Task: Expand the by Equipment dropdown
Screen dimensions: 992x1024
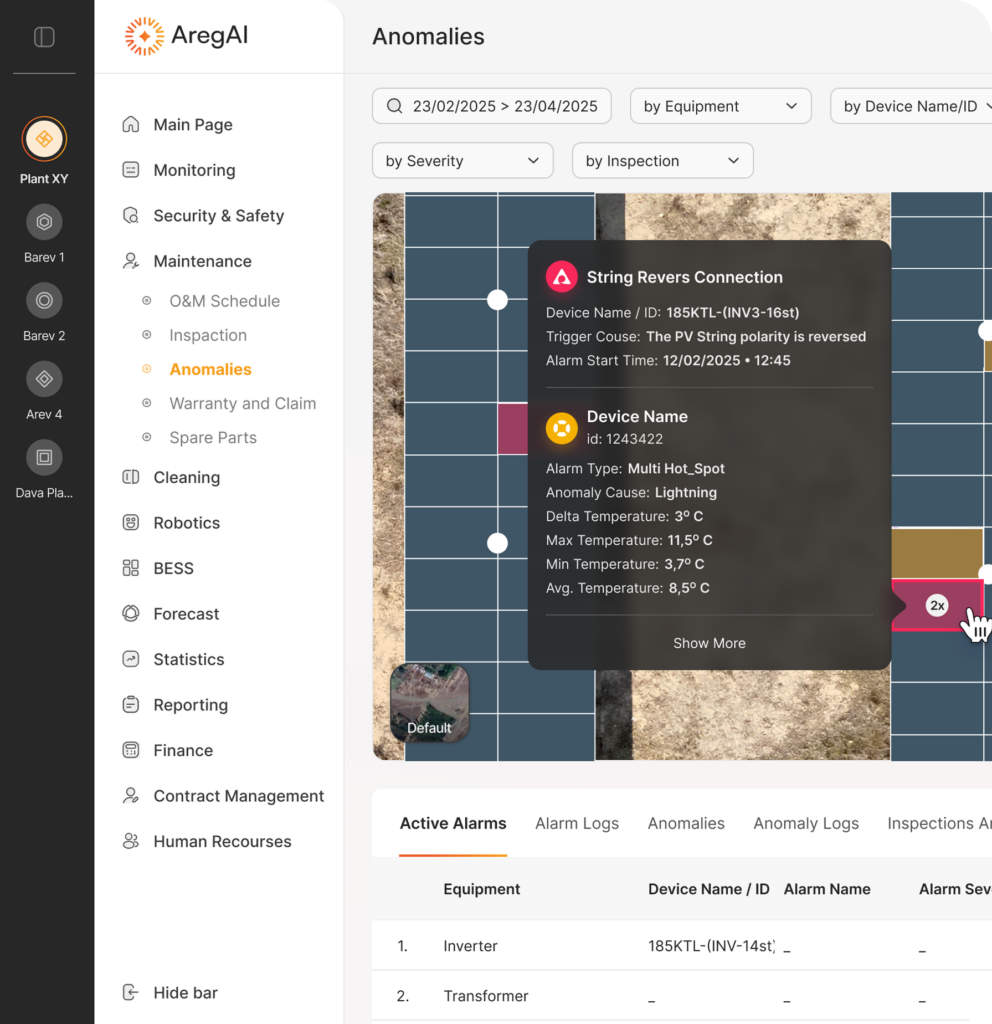Action: [720, 106]
